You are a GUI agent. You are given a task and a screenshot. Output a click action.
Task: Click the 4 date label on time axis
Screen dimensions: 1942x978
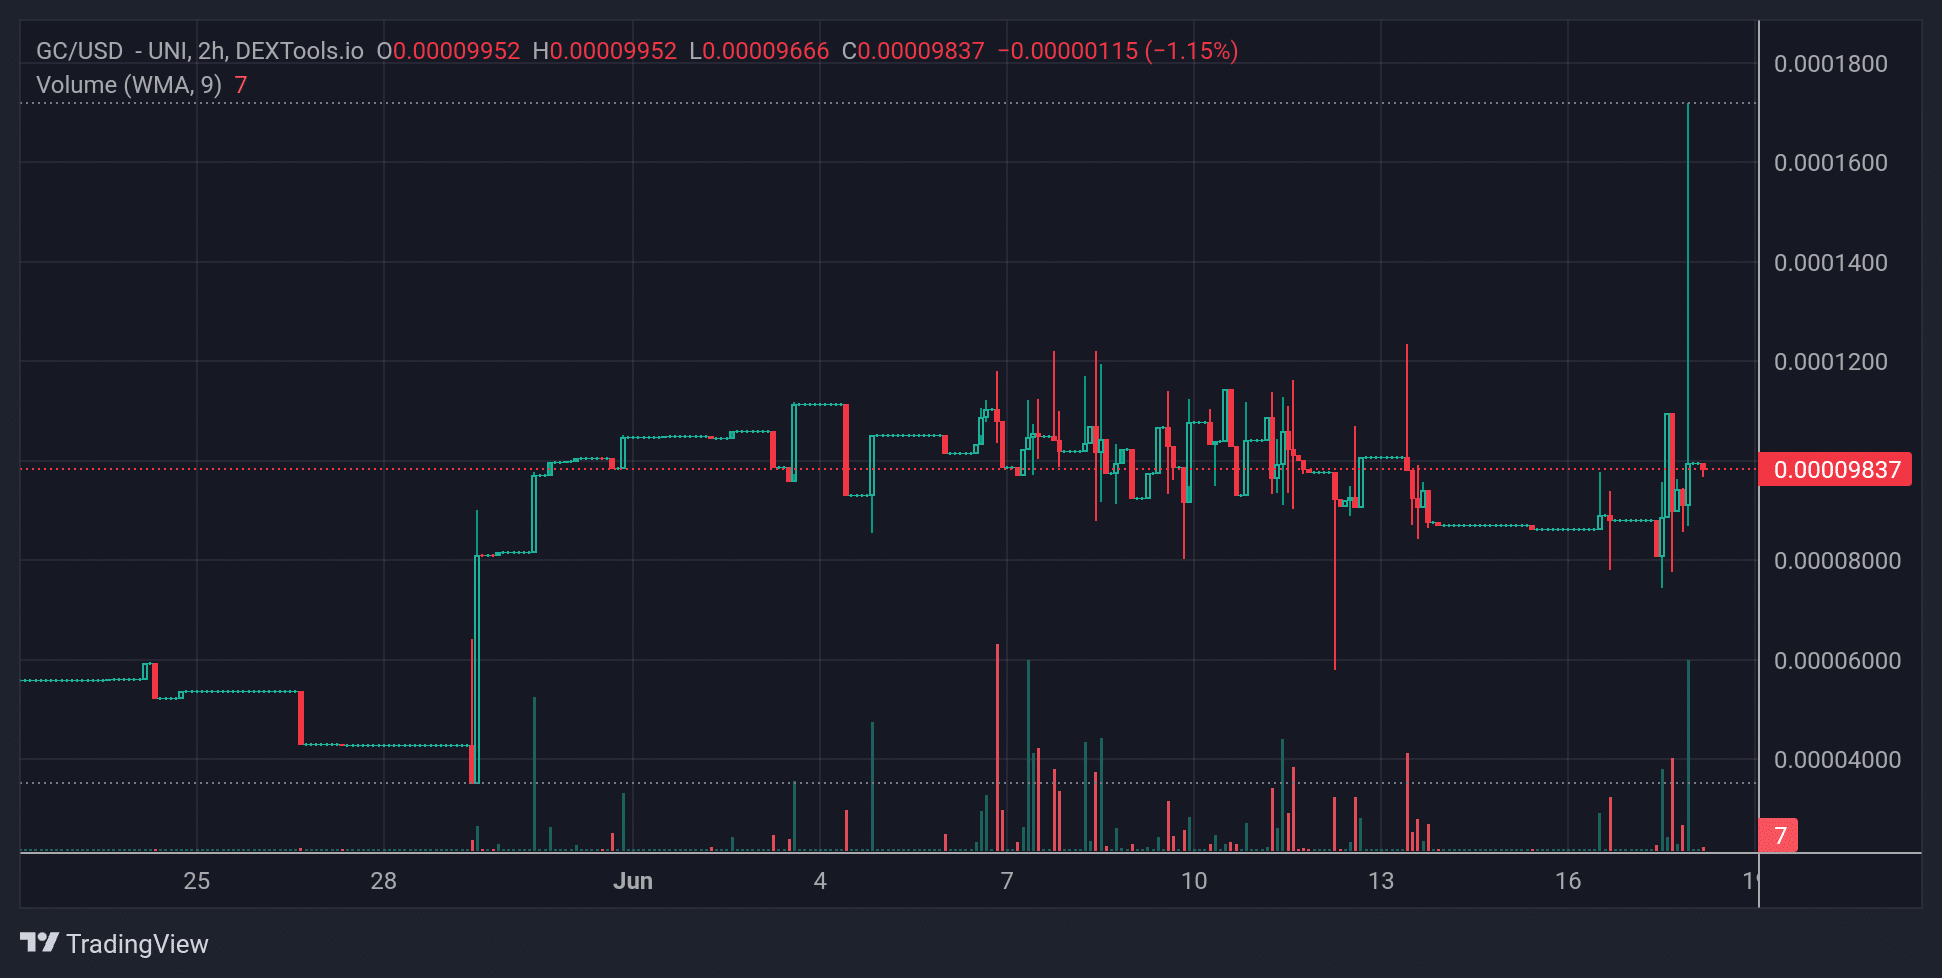click(x=820, y=881)
